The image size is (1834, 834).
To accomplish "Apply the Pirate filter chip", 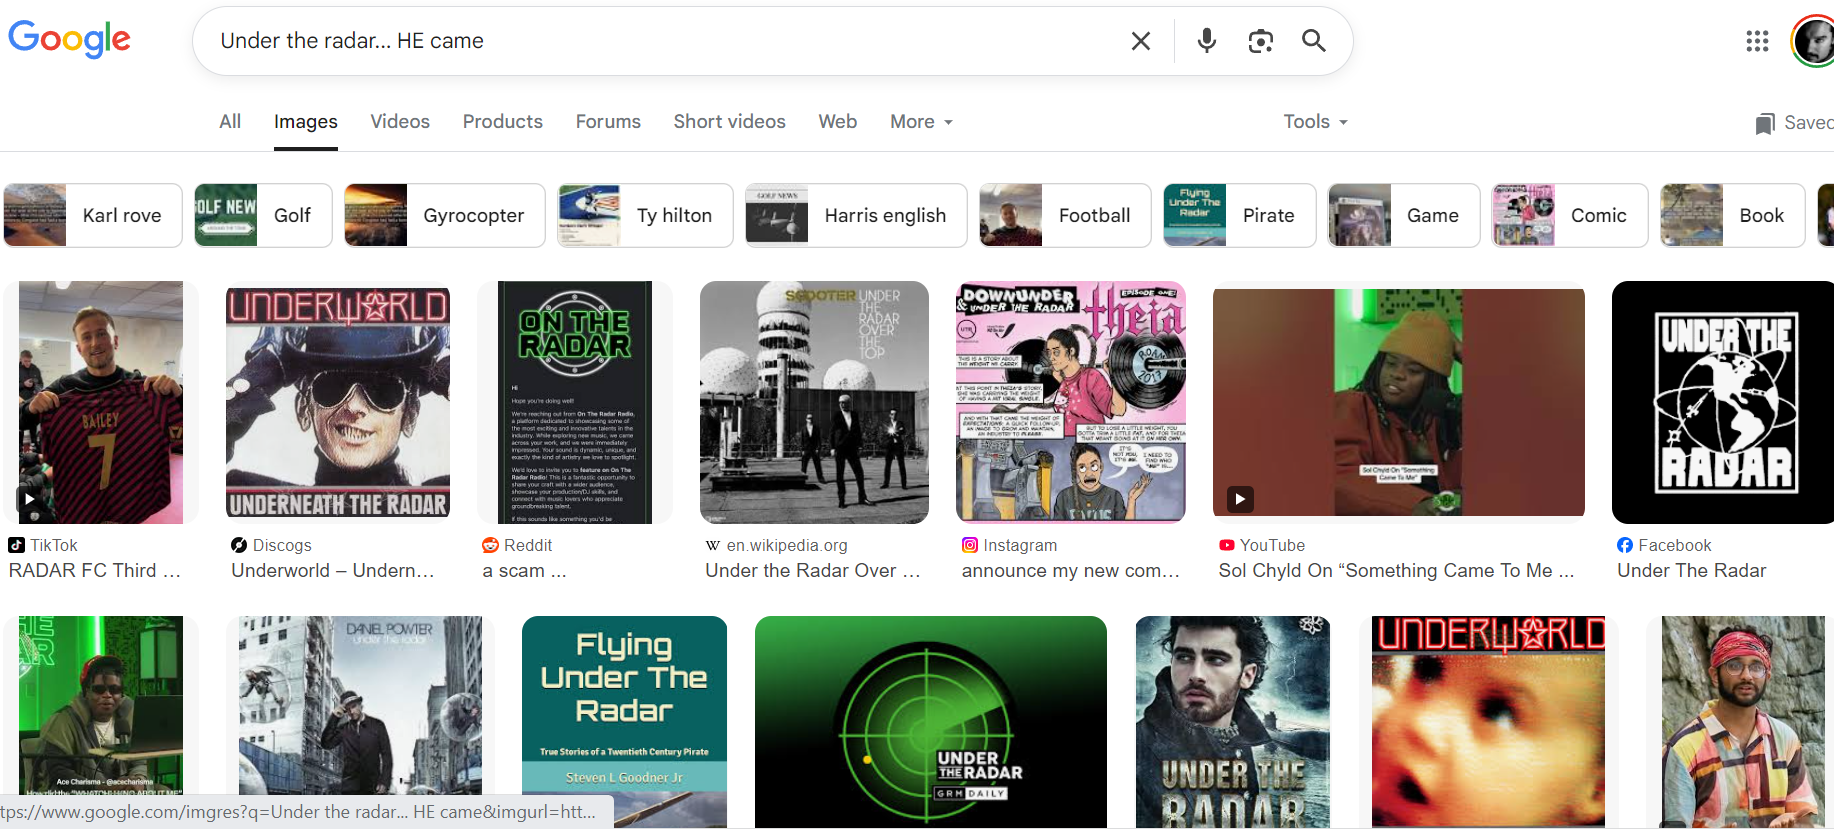I will tap(1239, 215).
